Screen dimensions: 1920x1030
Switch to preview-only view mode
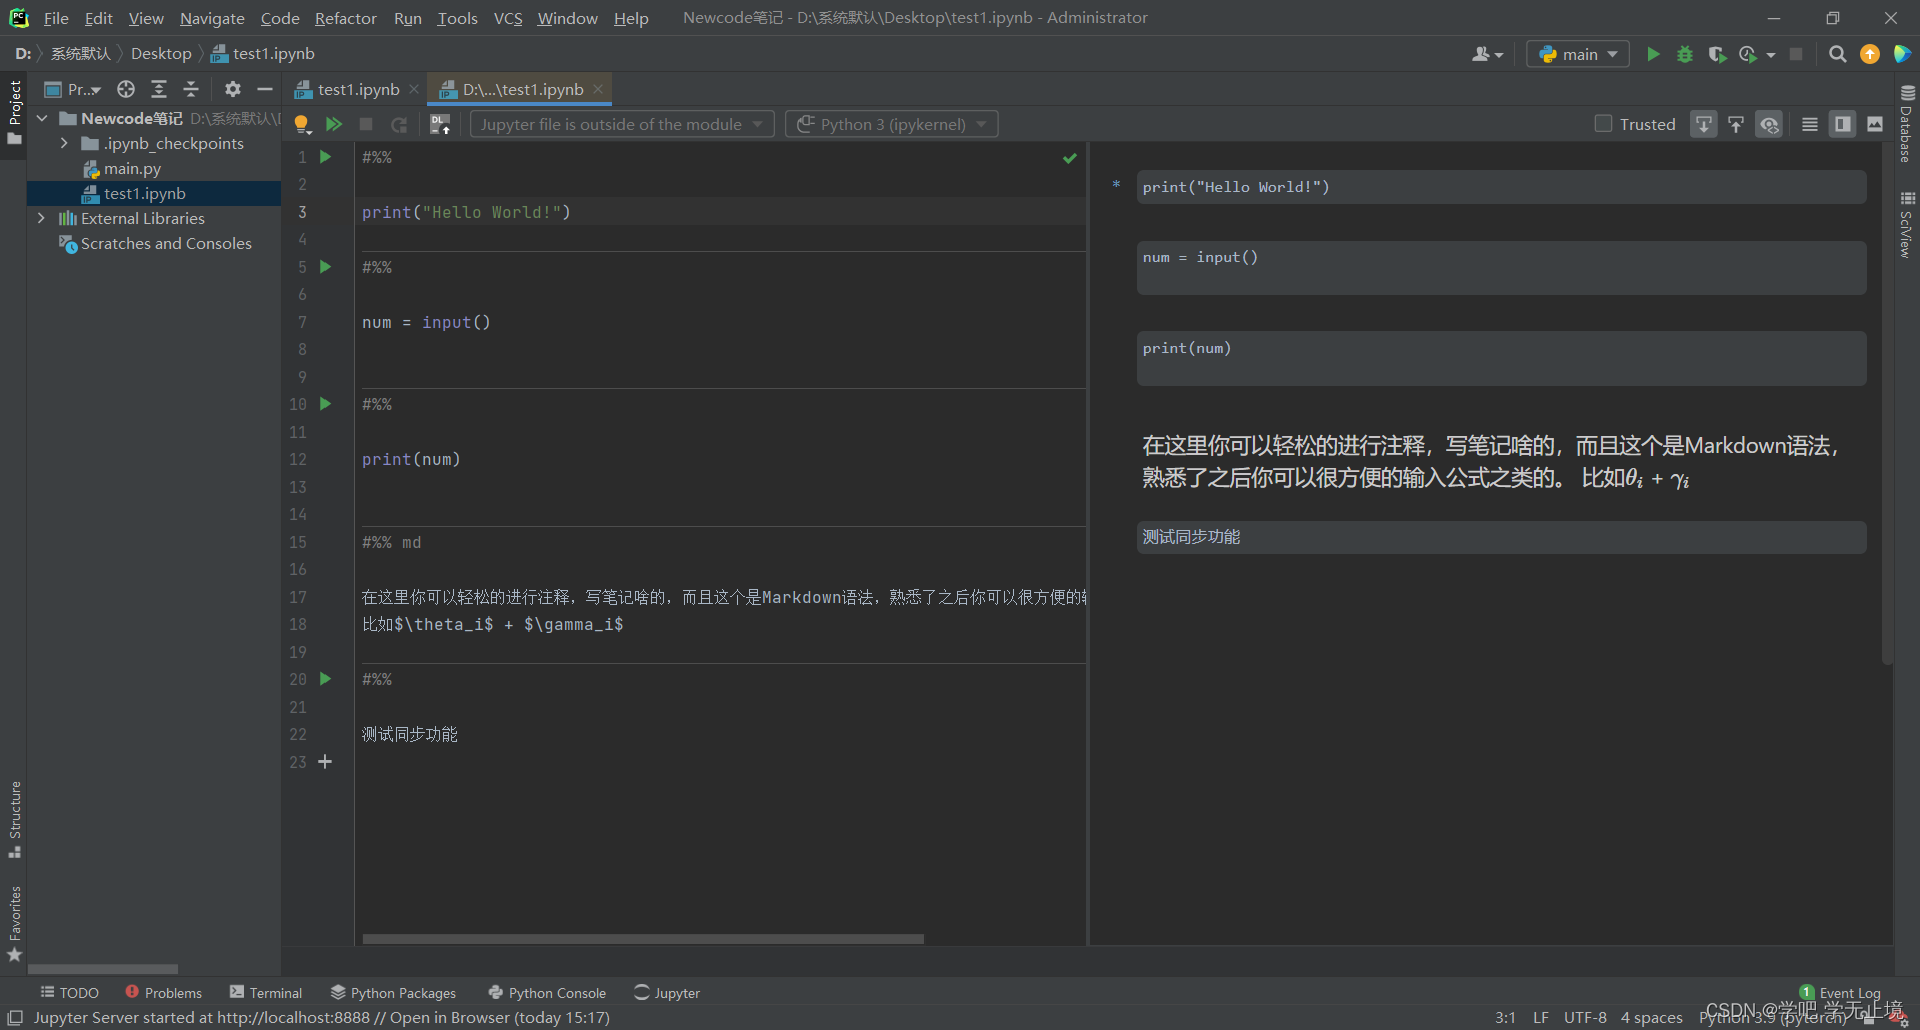point(1875,124)
